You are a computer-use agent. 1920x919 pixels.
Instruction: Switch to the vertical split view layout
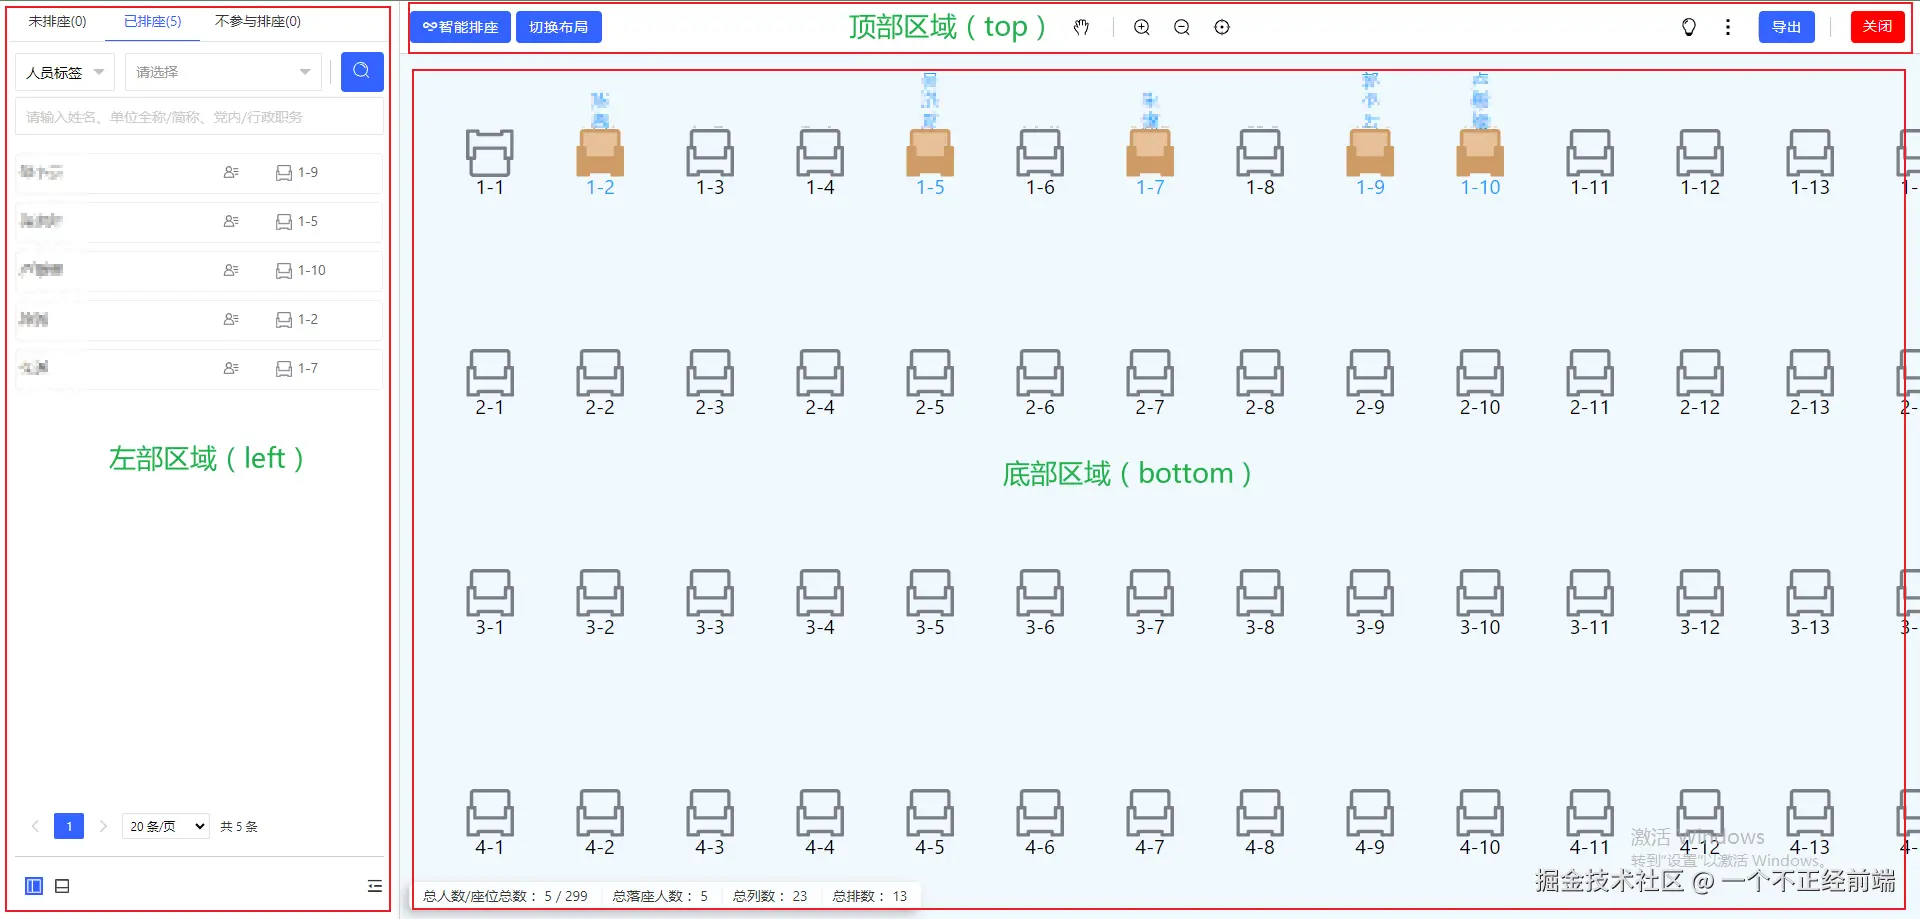33,885
